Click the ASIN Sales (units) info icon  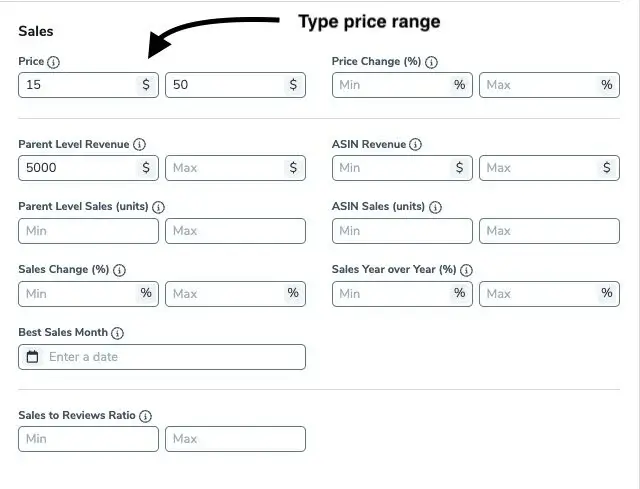point(435,207)
